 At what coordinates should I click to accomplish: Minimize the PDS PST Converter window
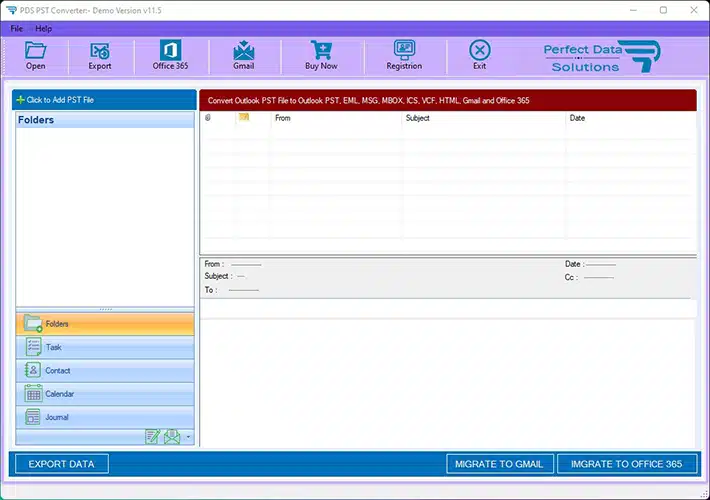(633, 10)
